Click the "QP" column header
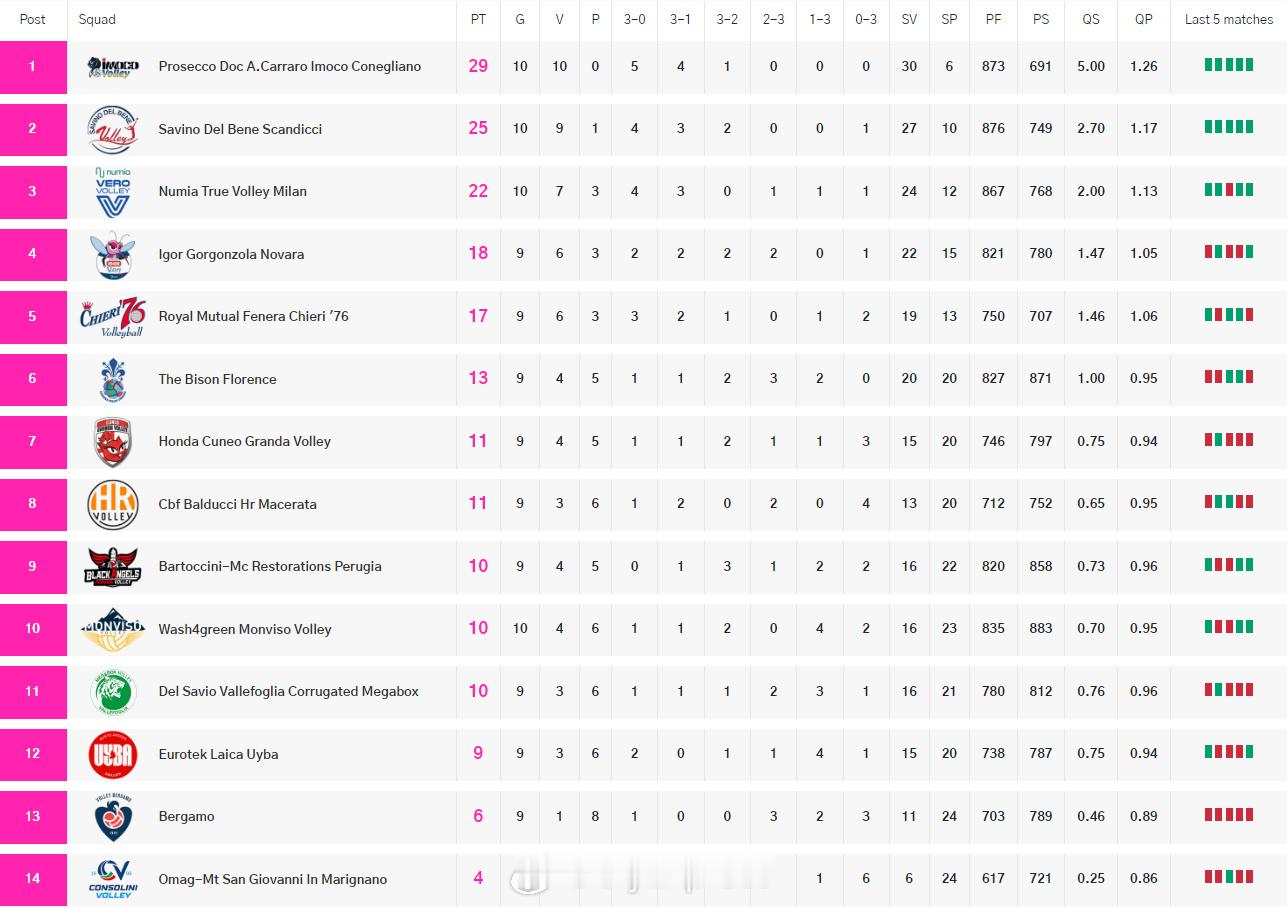The width and height of the screenshot is (1287, 908). tap(1144, 19)
